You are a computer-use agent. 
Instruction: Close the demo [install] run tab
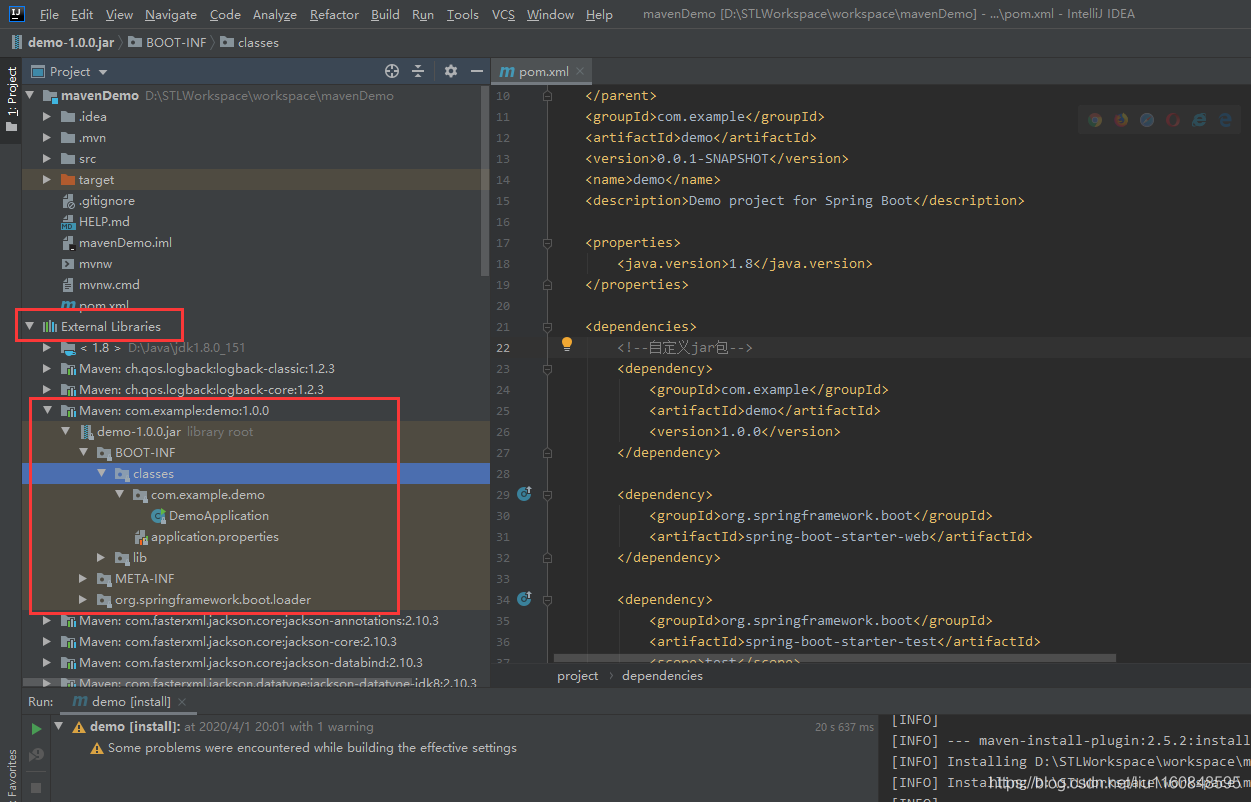[181, 702]
